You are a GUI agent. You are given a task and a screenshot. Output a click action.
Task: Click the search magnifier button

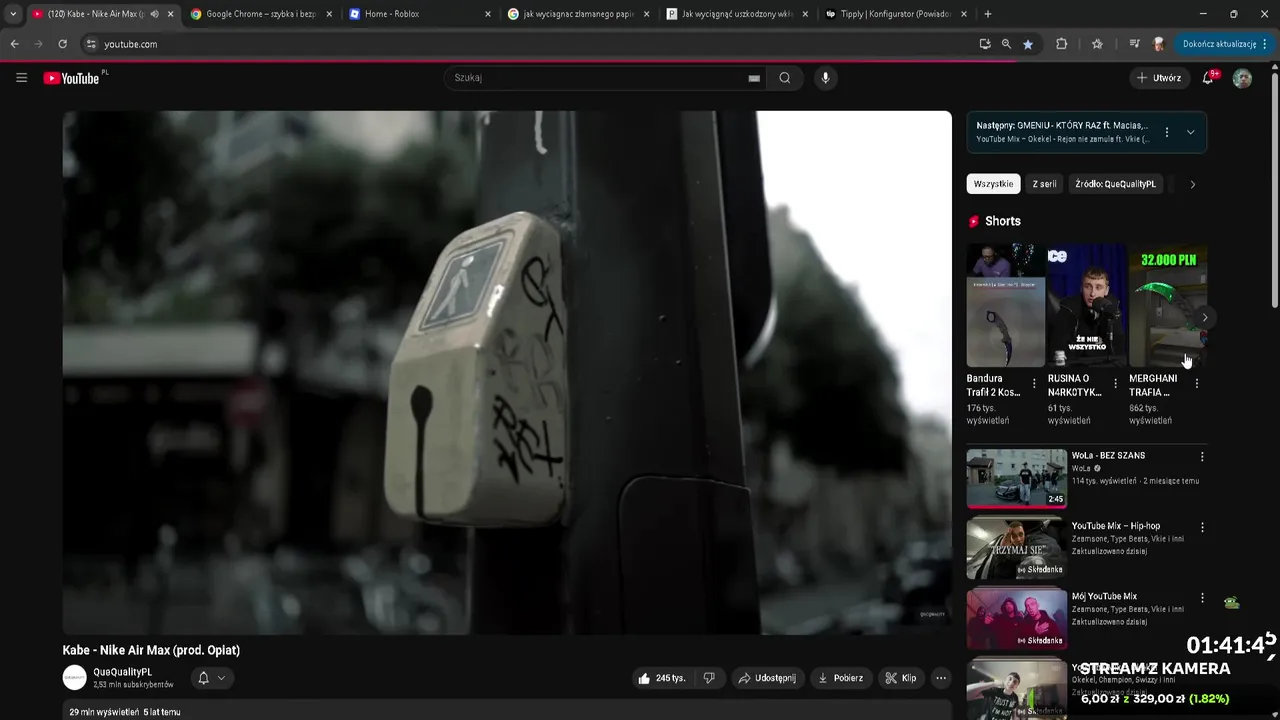(785, 78)
